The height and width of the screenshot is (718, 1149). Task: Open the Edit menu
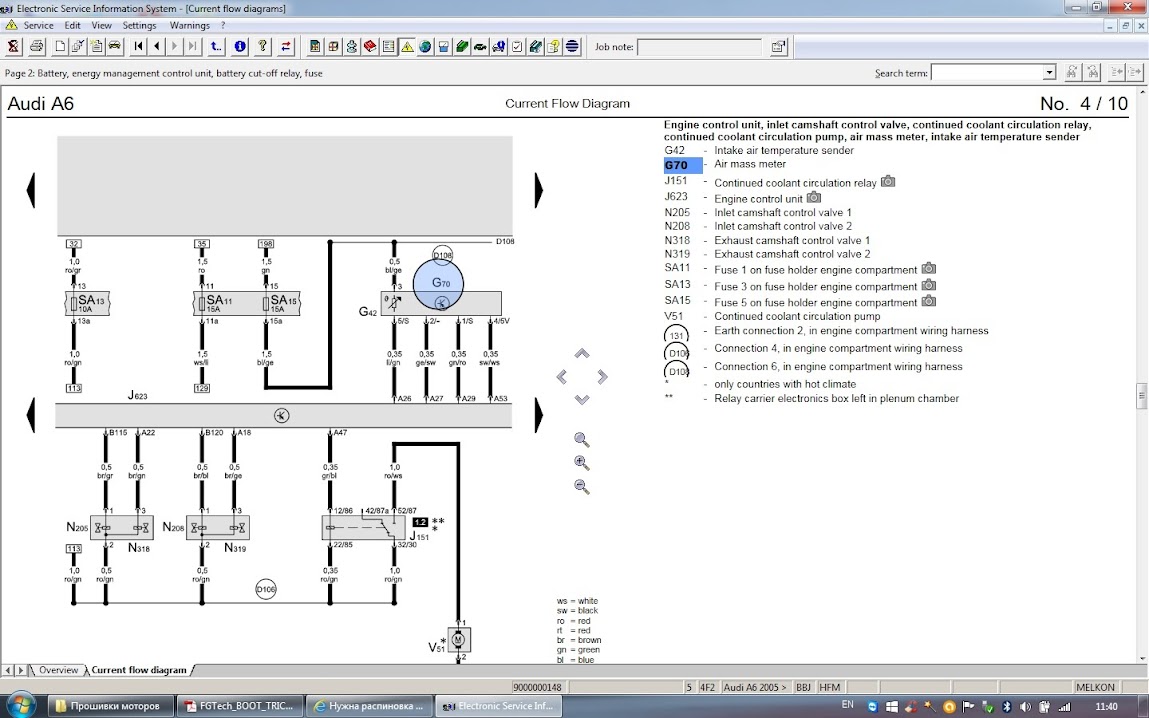point(73,26)
